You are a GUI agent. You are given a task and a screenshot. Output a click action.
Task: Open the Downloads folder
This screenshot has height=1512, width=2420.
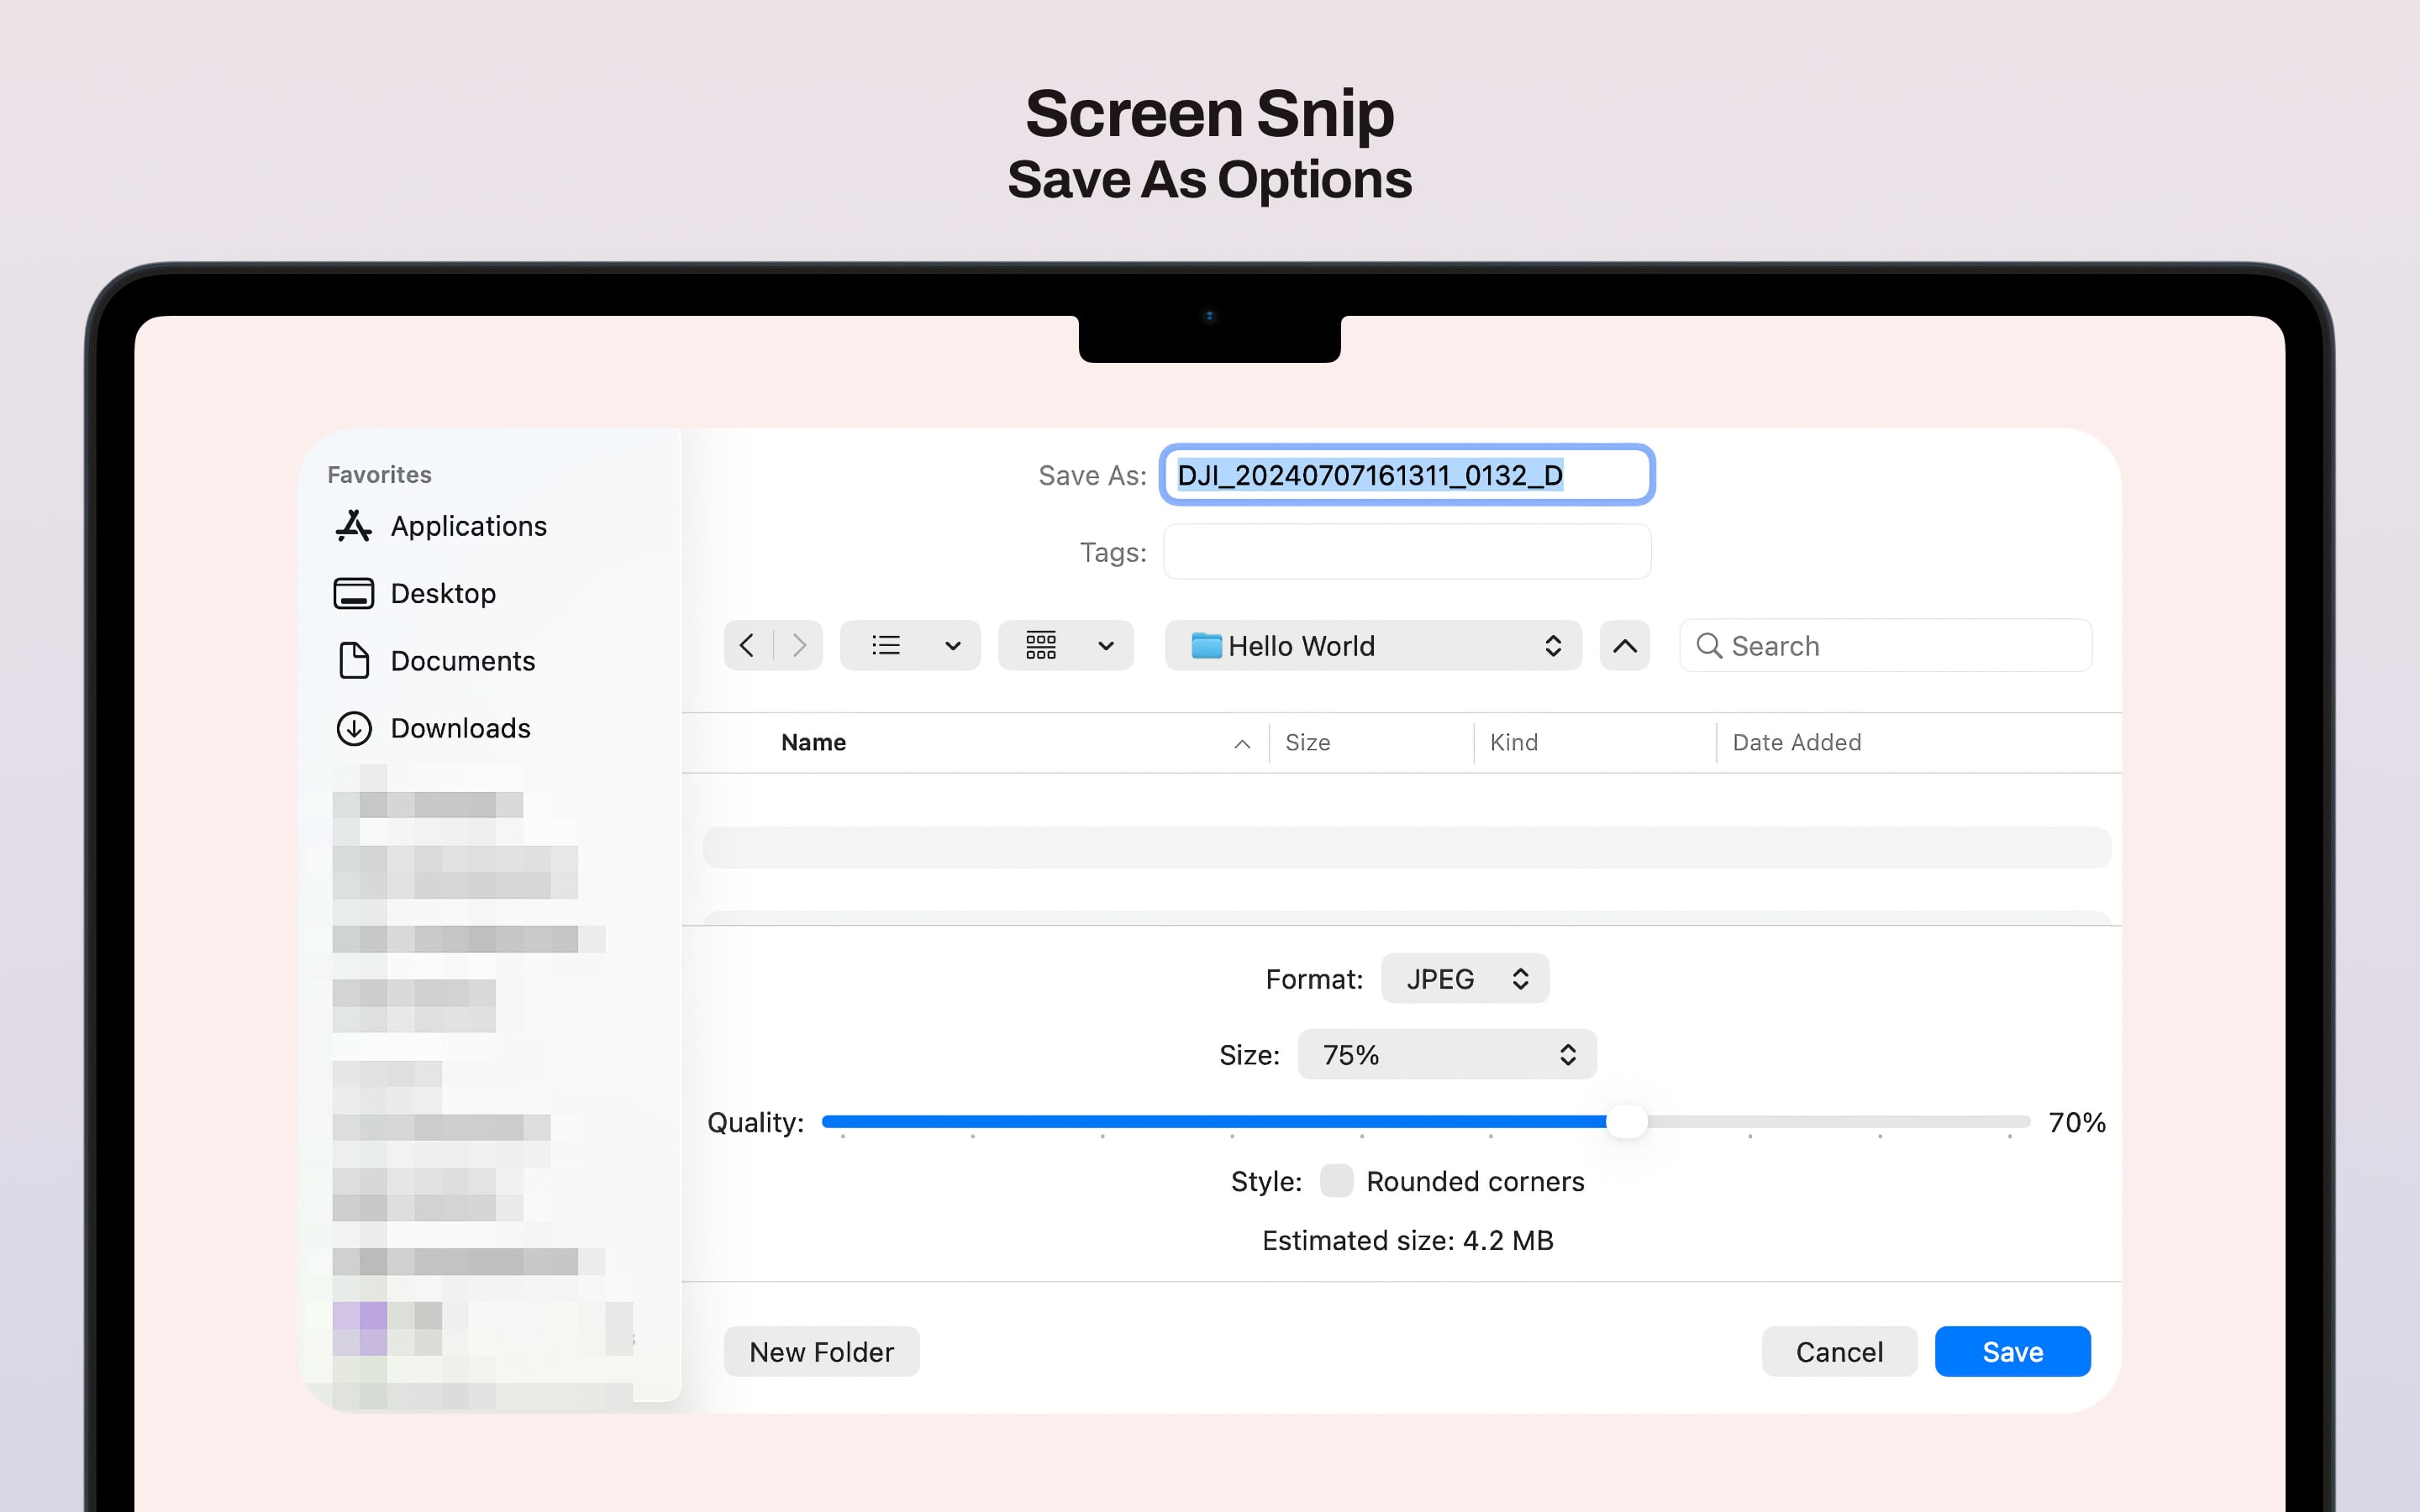click(461, 728)
